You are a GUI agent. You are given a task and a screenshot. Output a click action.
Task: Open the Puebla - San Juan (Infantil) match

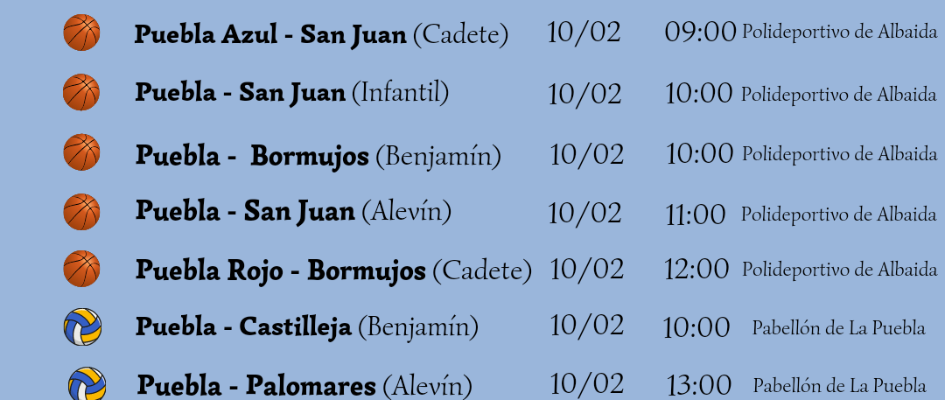[x=292, y=94]
